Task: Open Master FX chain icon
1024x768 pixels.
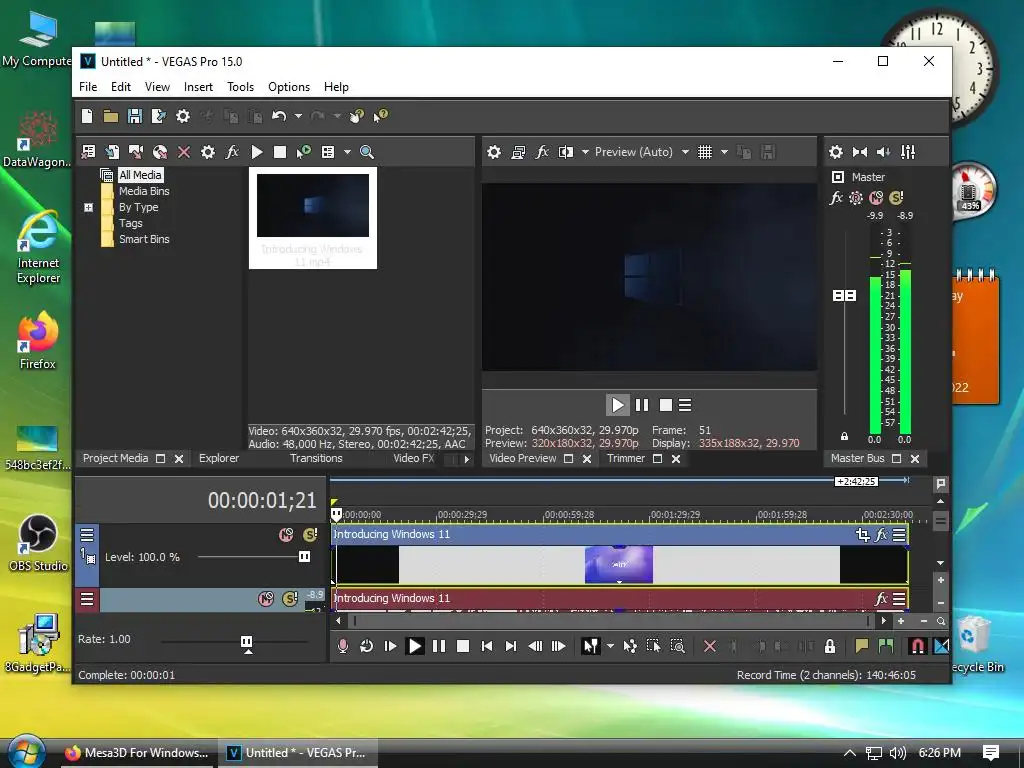Action: [x=836, y=198]
